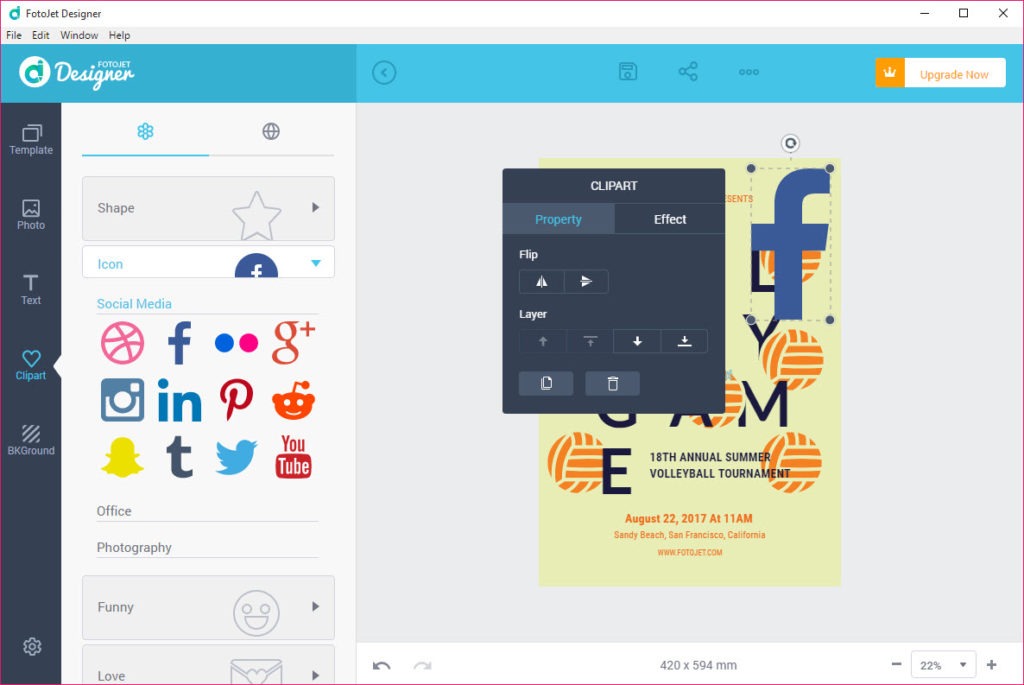Viewport: 1024px width, 685px height.
Task: Click the Upgrade Now button
Action: 940,73
